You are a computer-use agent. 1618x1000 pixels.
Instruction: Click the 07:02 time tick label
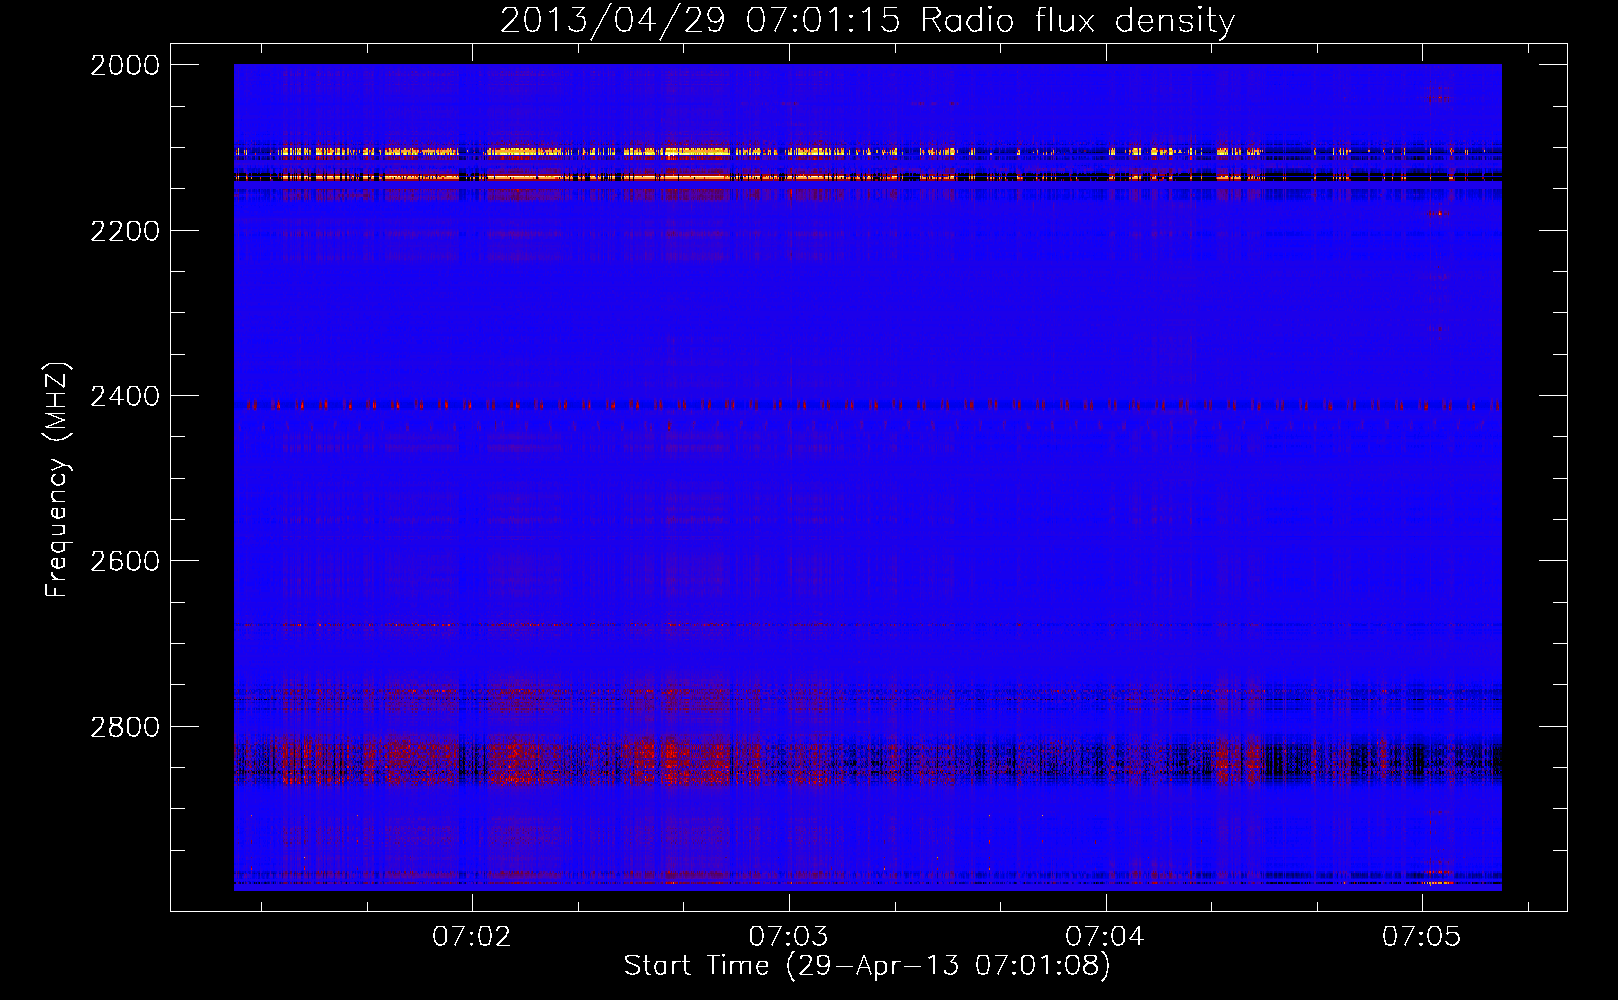471,936
